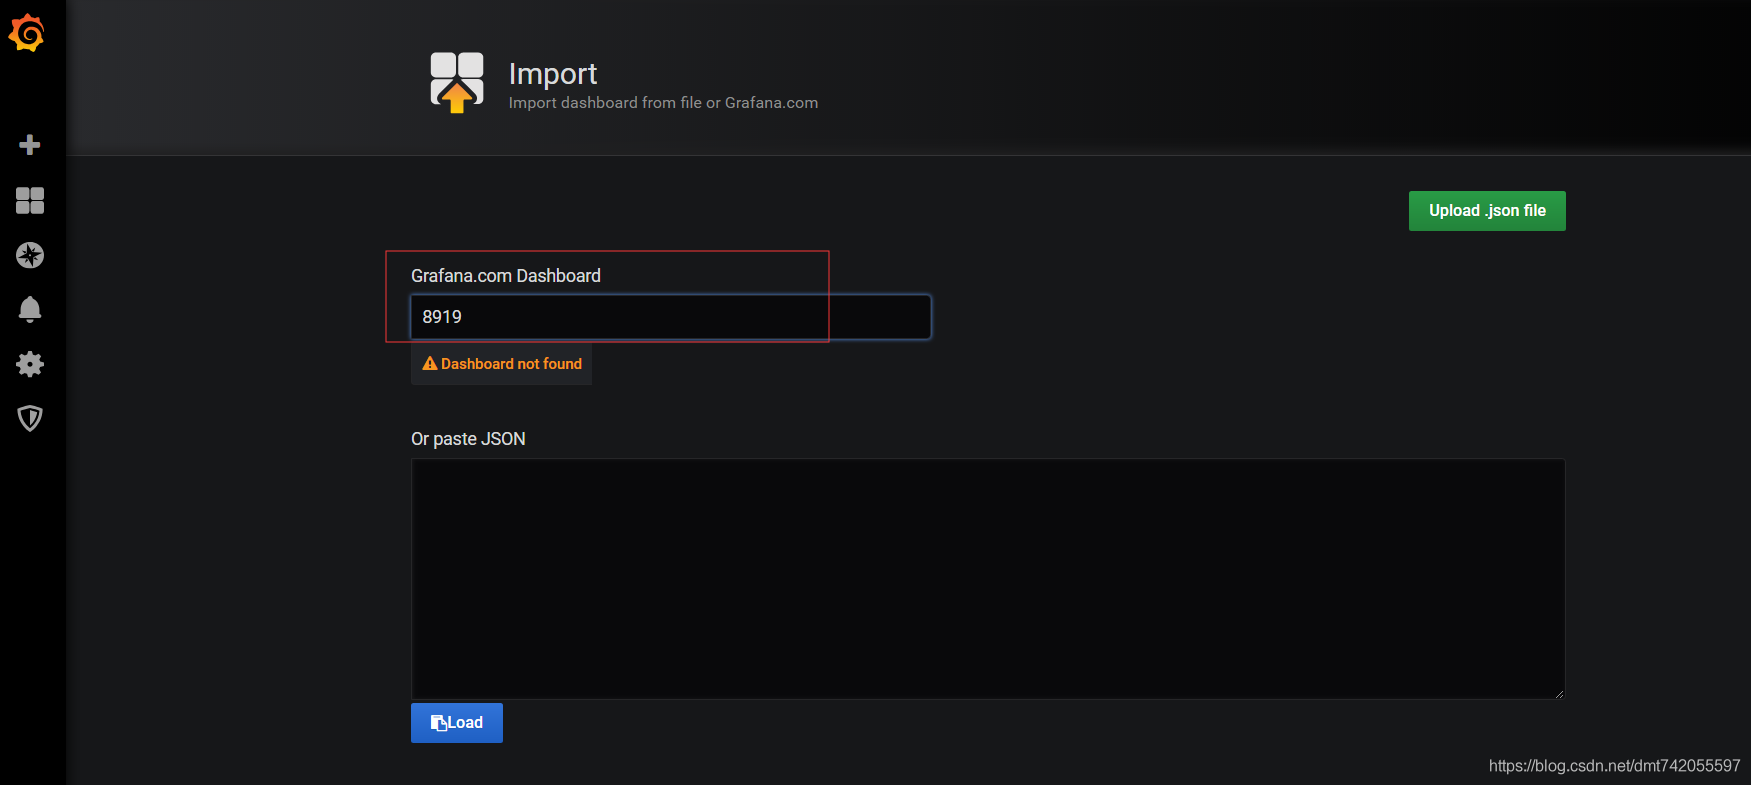Open the Dashboards four-squares icon
Image resolution: width=1751 pixels, height=785 pixels.
[x=30, y=201]
